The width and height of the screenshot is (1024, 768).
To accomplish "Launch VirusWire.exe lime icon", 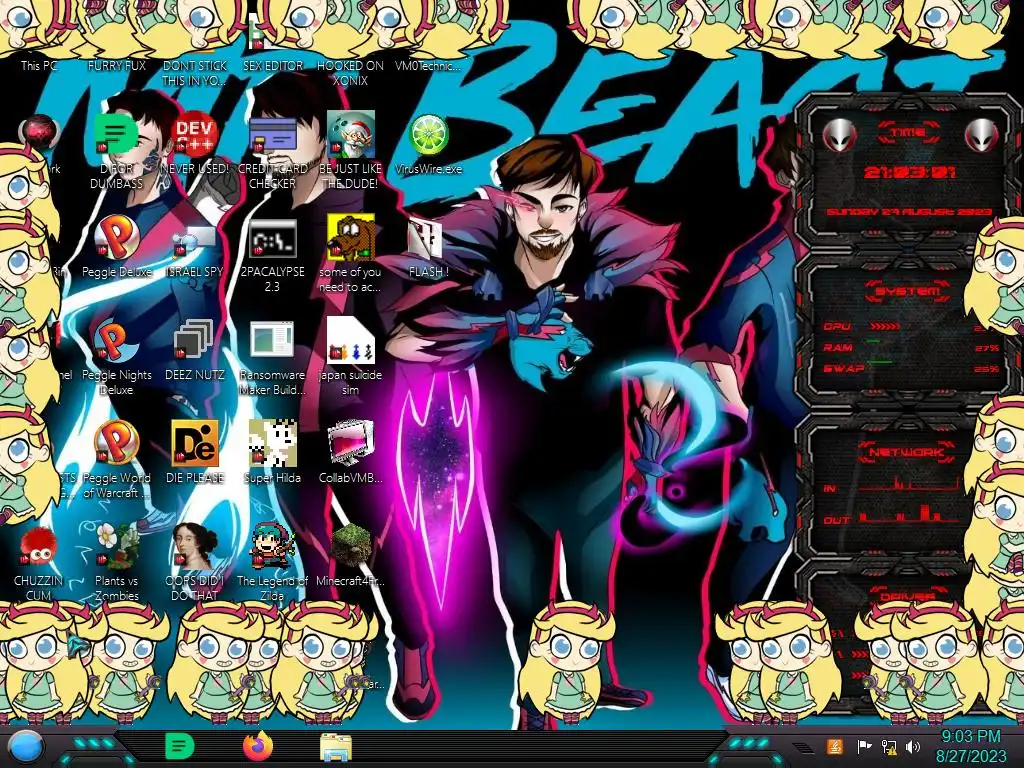I will pyautogui.click(x=428, y=135).
